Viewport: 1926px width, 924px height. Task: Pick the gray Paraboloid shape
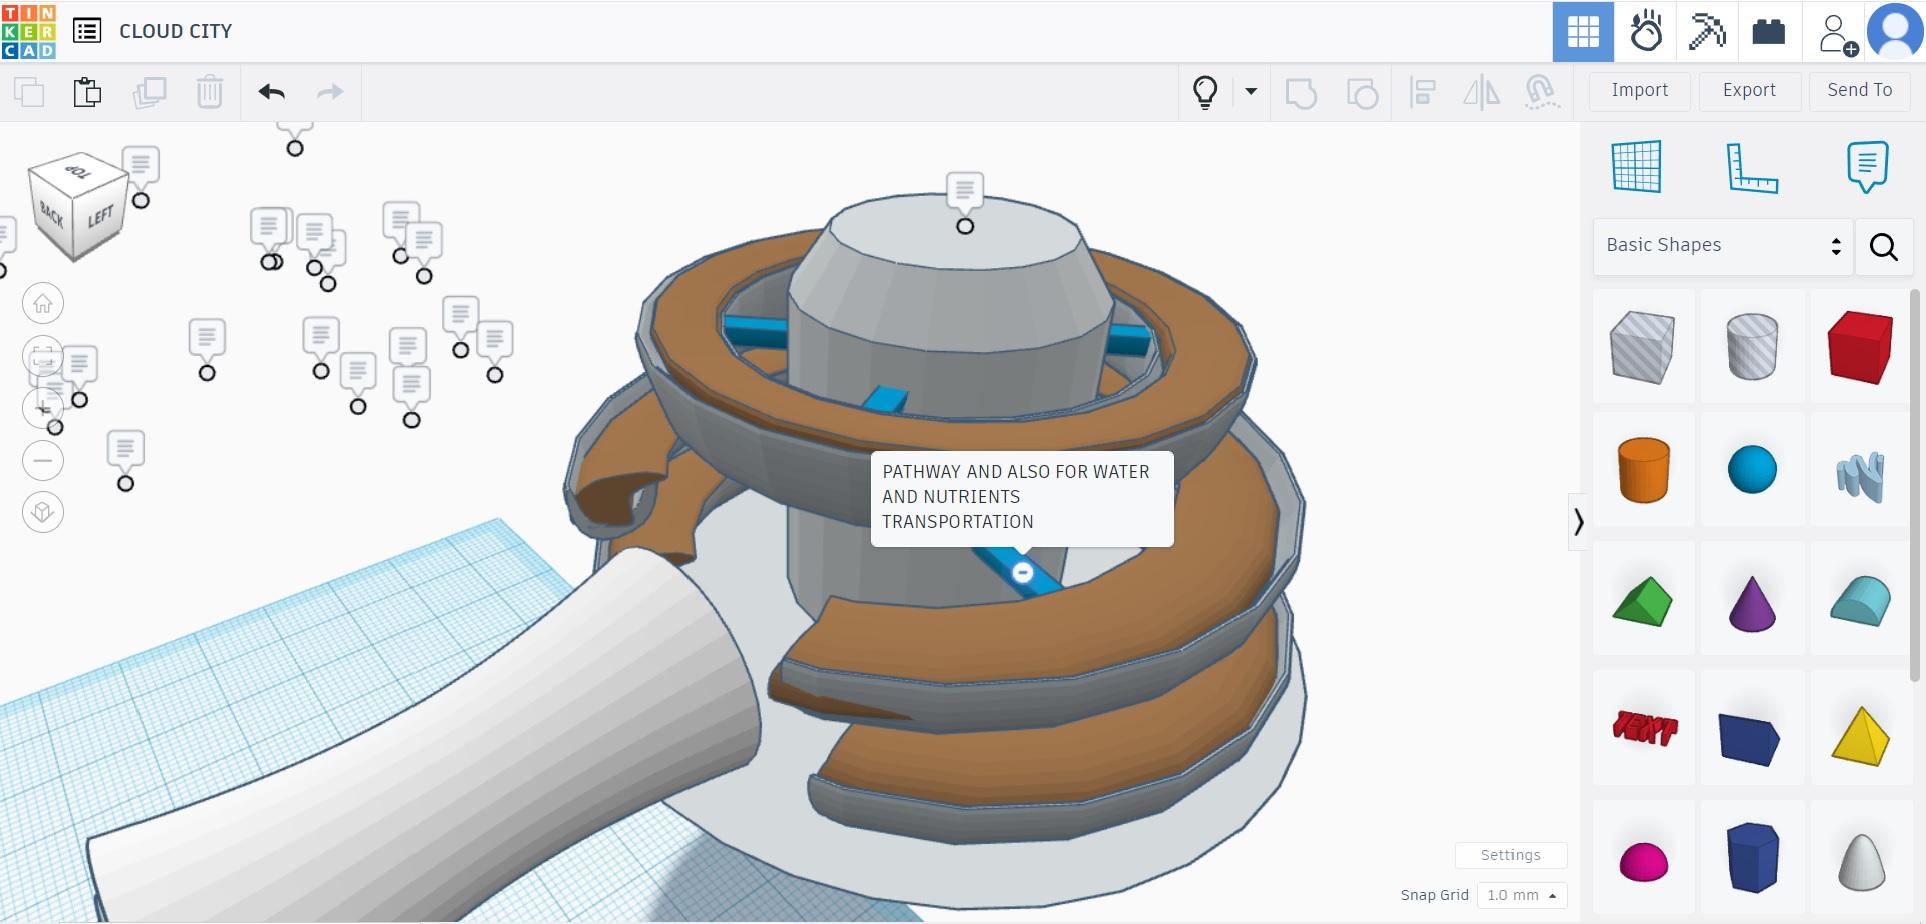tap(1860, 861)
